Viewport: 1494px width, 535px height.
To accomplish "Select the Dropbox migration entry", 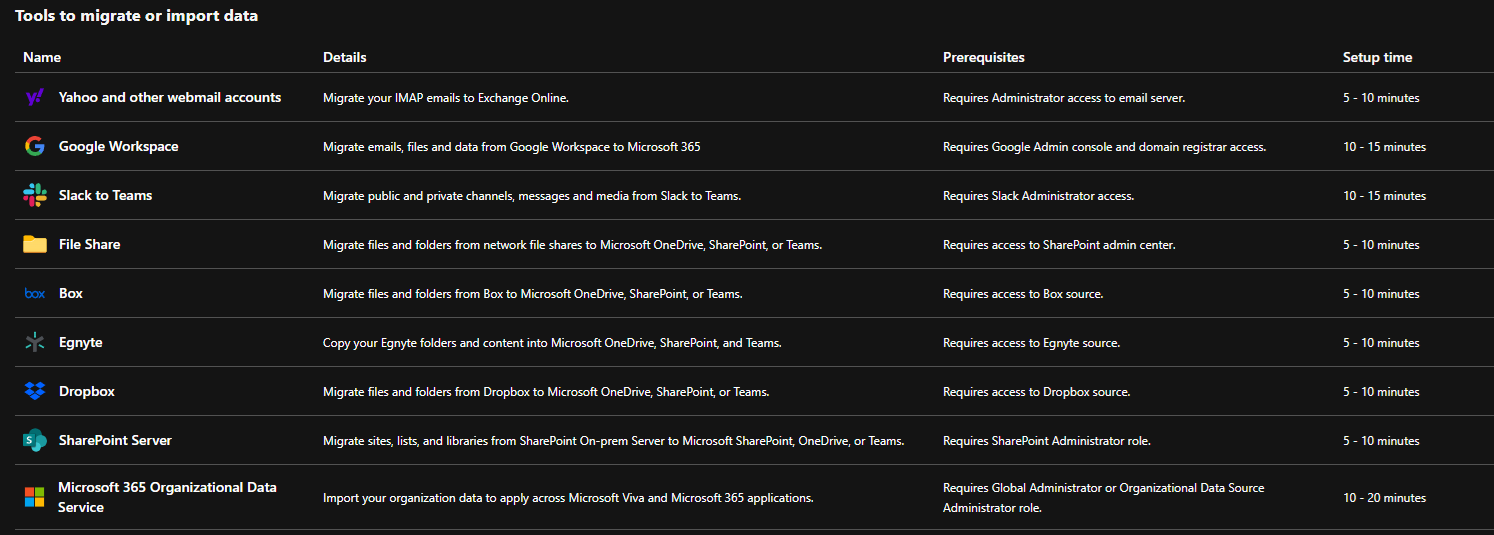I will 86,391.
